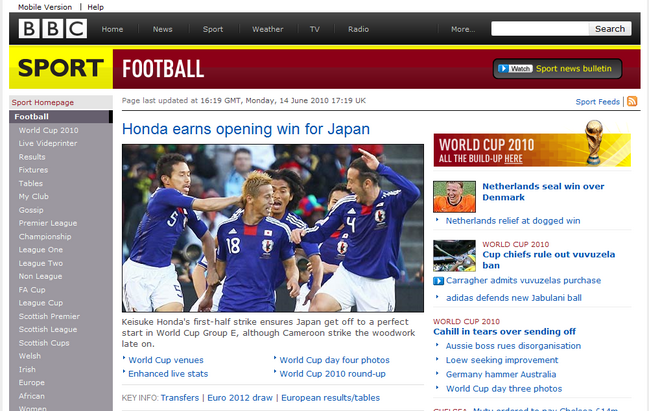Open Non League in the sidebar
Viewport: 649px width, 411px height.
pos(40,276)
